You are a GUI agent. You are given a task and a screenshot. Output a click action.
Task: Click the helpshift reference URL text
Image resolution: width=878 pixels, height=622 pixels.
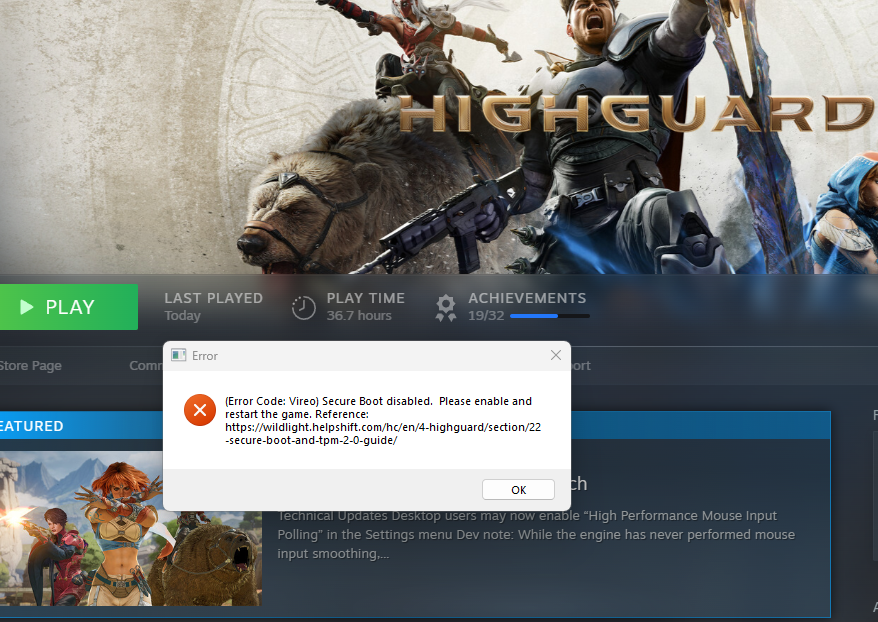pyautogui.click(x=383, y=434)
